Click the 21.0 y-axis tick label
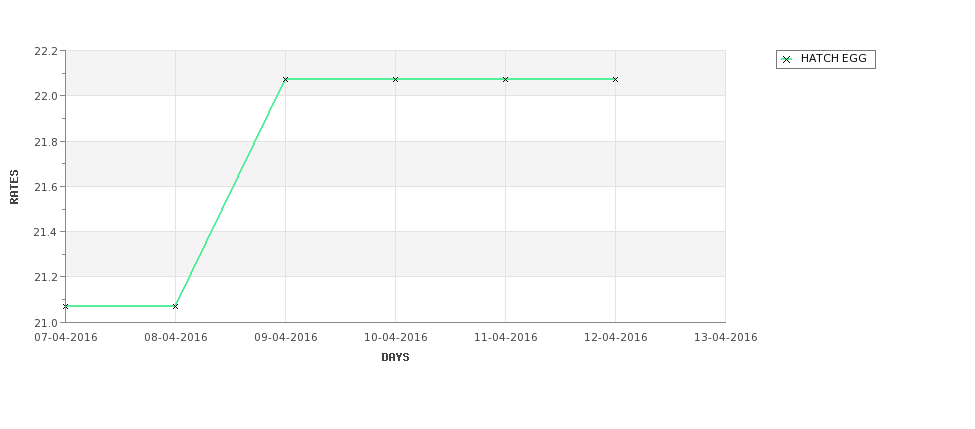 click(x=45, y=322)
